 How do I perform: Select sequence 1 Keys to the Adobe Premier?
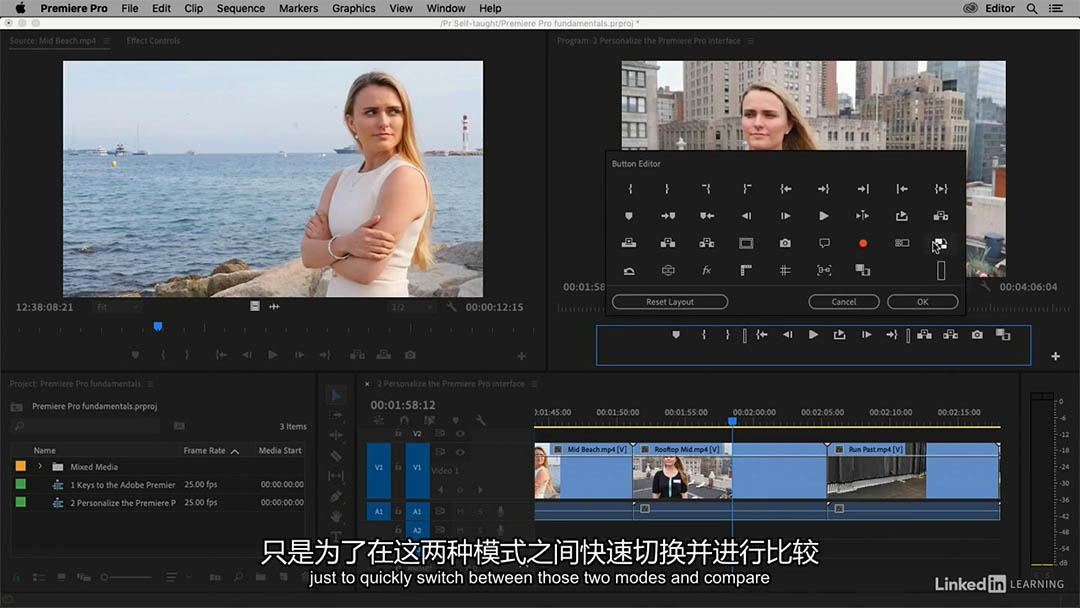[x=123, y=485]
